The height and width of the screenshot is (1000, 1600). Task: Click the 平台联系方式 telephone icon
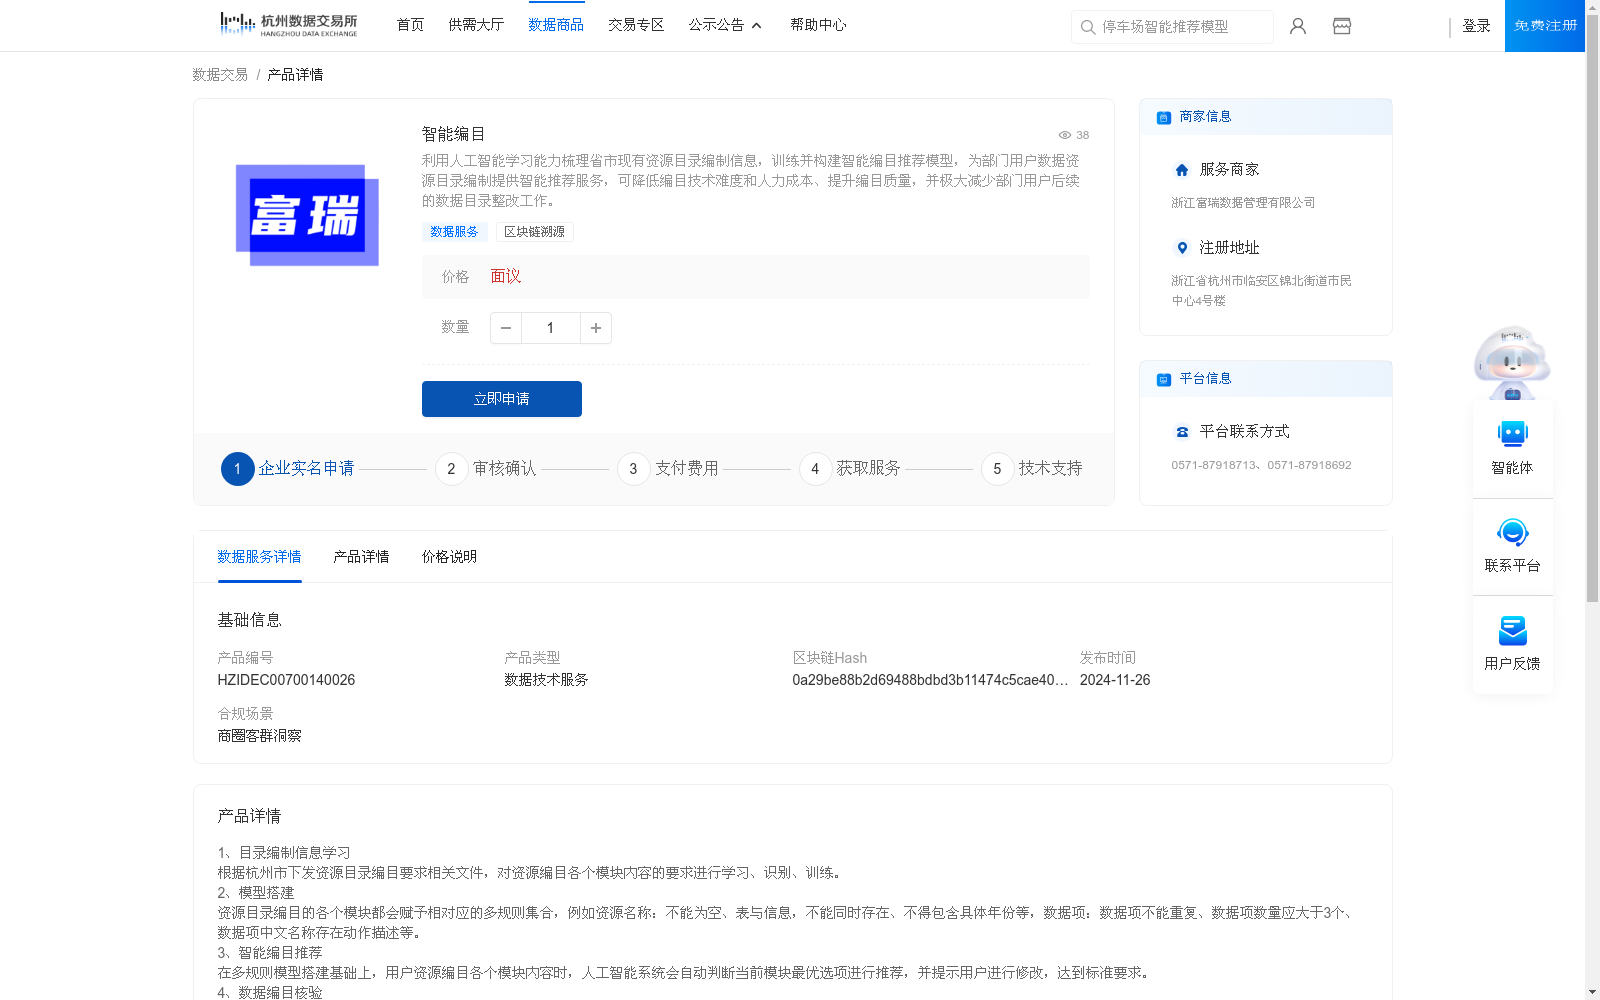coord(1182,432)
